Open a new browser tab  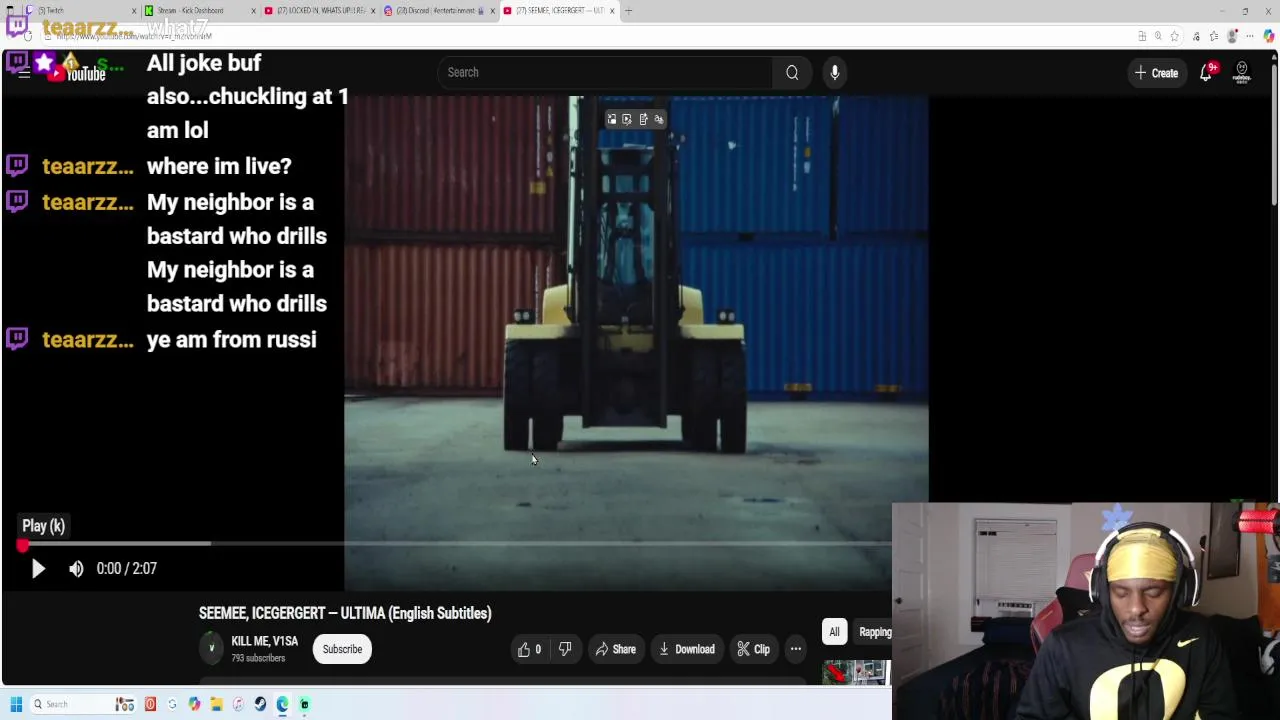[x=628, y=11]
